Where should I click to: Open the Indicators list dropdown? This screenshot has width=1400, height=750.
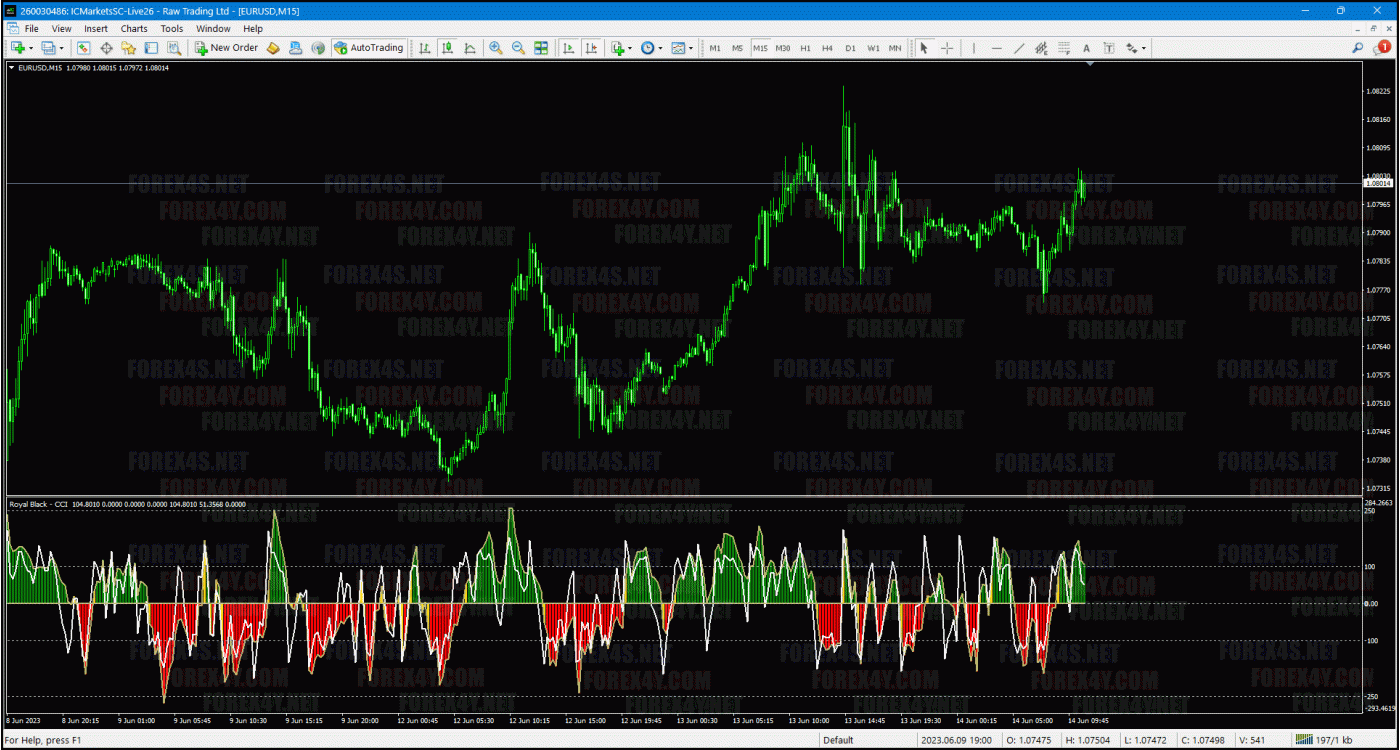(x=622, y=48)
